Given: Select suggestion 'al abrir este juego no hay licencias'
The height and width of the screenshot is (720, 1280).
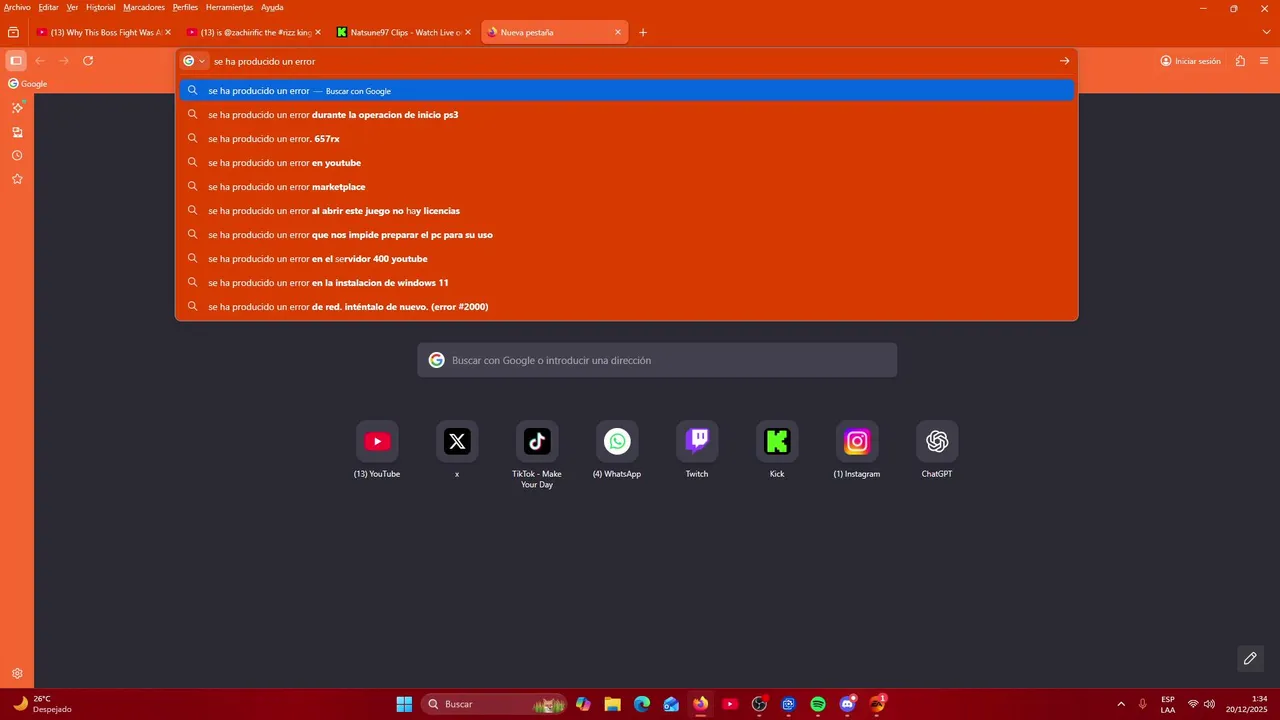Looking at the screenshot, I should pyautogui.click(x=627, y=211).
